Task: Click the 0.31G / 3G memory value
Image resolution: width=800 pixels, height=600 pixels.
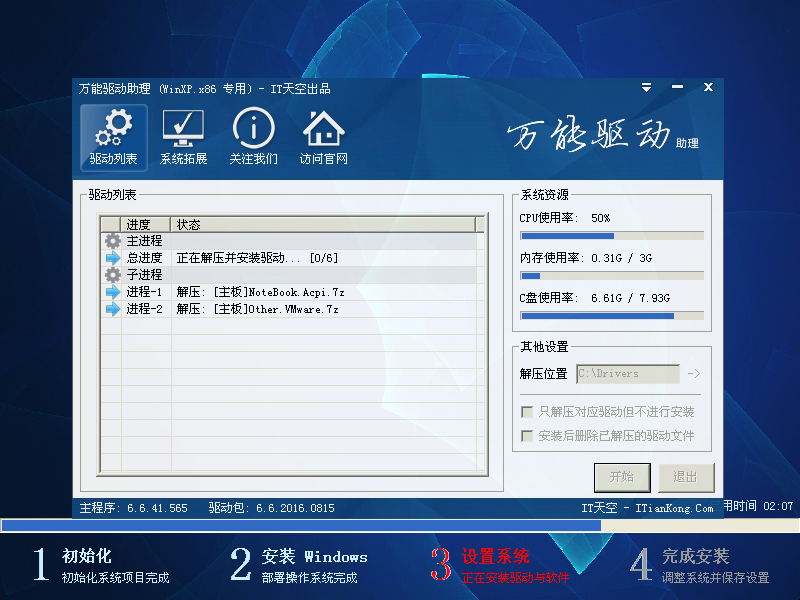Action: click(x=621, y=258)
